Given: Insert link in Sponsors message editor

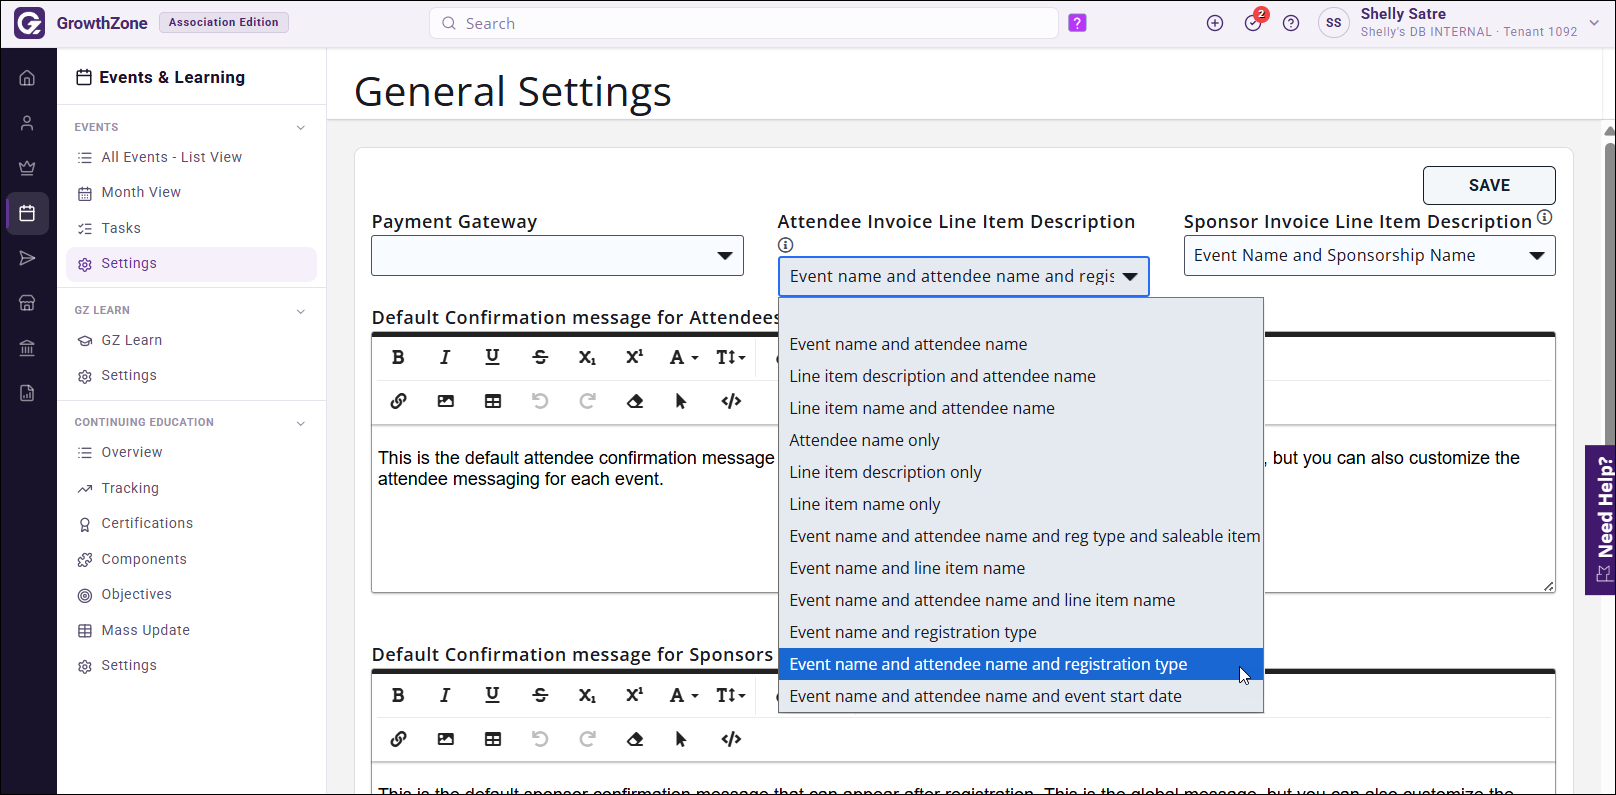Looking at the screenshot, I should point(398,739).
